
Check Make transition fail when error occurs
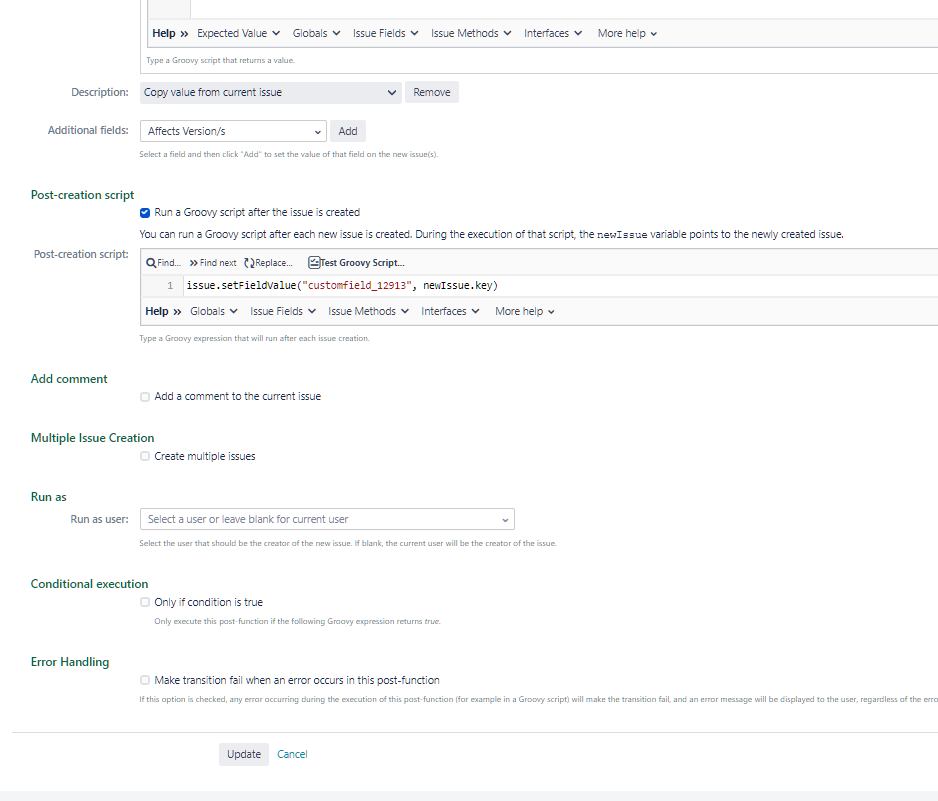point(145,680)
